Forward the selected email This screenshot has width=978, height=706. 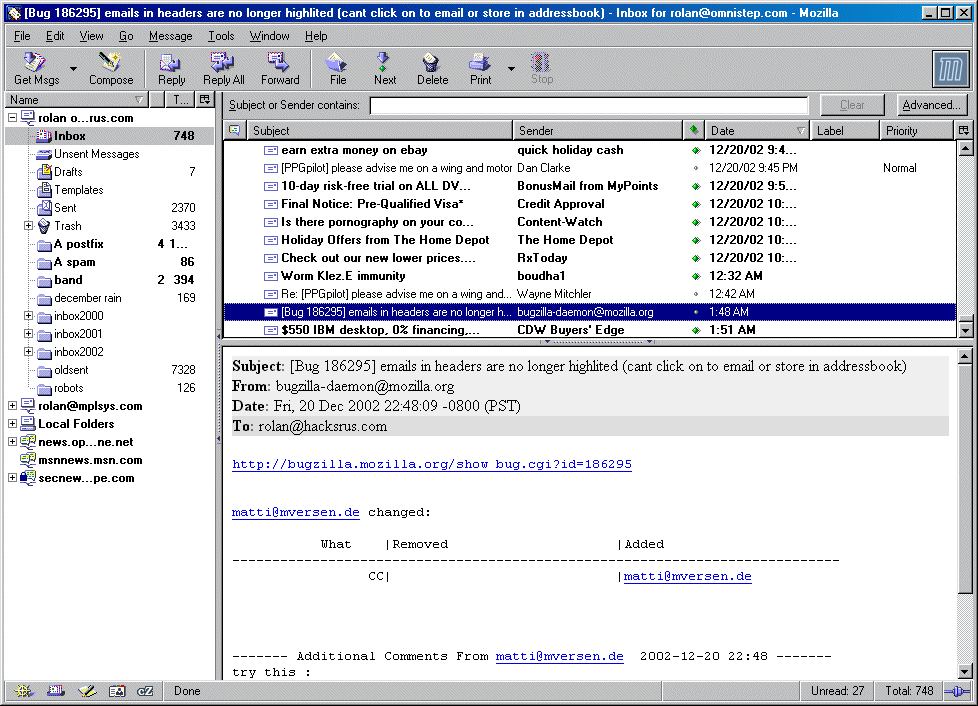(x=279, y=68)
